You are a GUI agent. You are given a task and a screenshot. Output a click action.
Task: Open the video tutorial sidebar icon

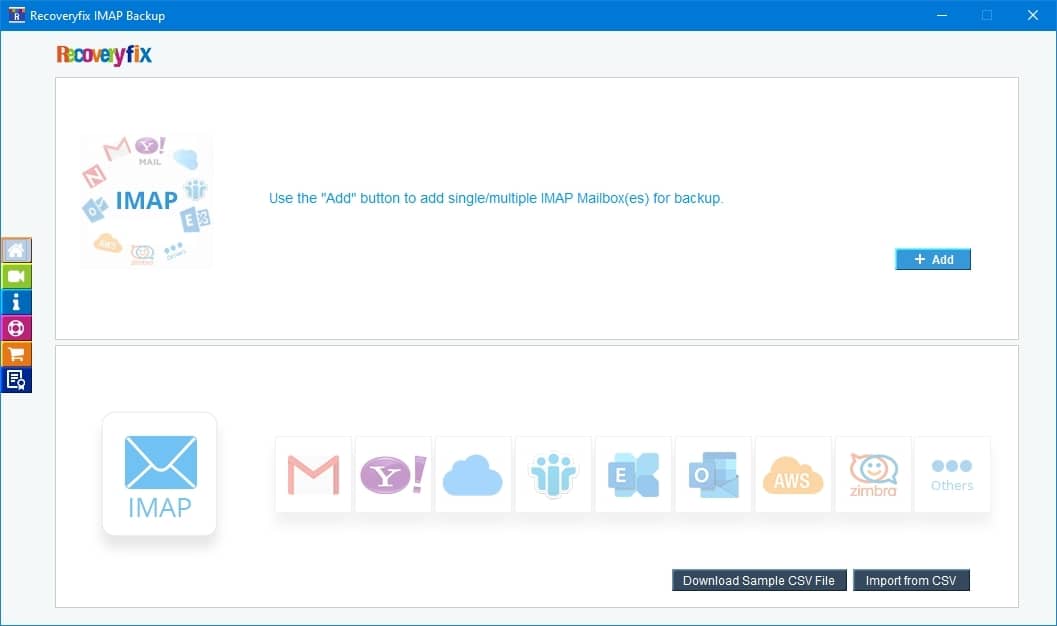click(x=16, y=276)
